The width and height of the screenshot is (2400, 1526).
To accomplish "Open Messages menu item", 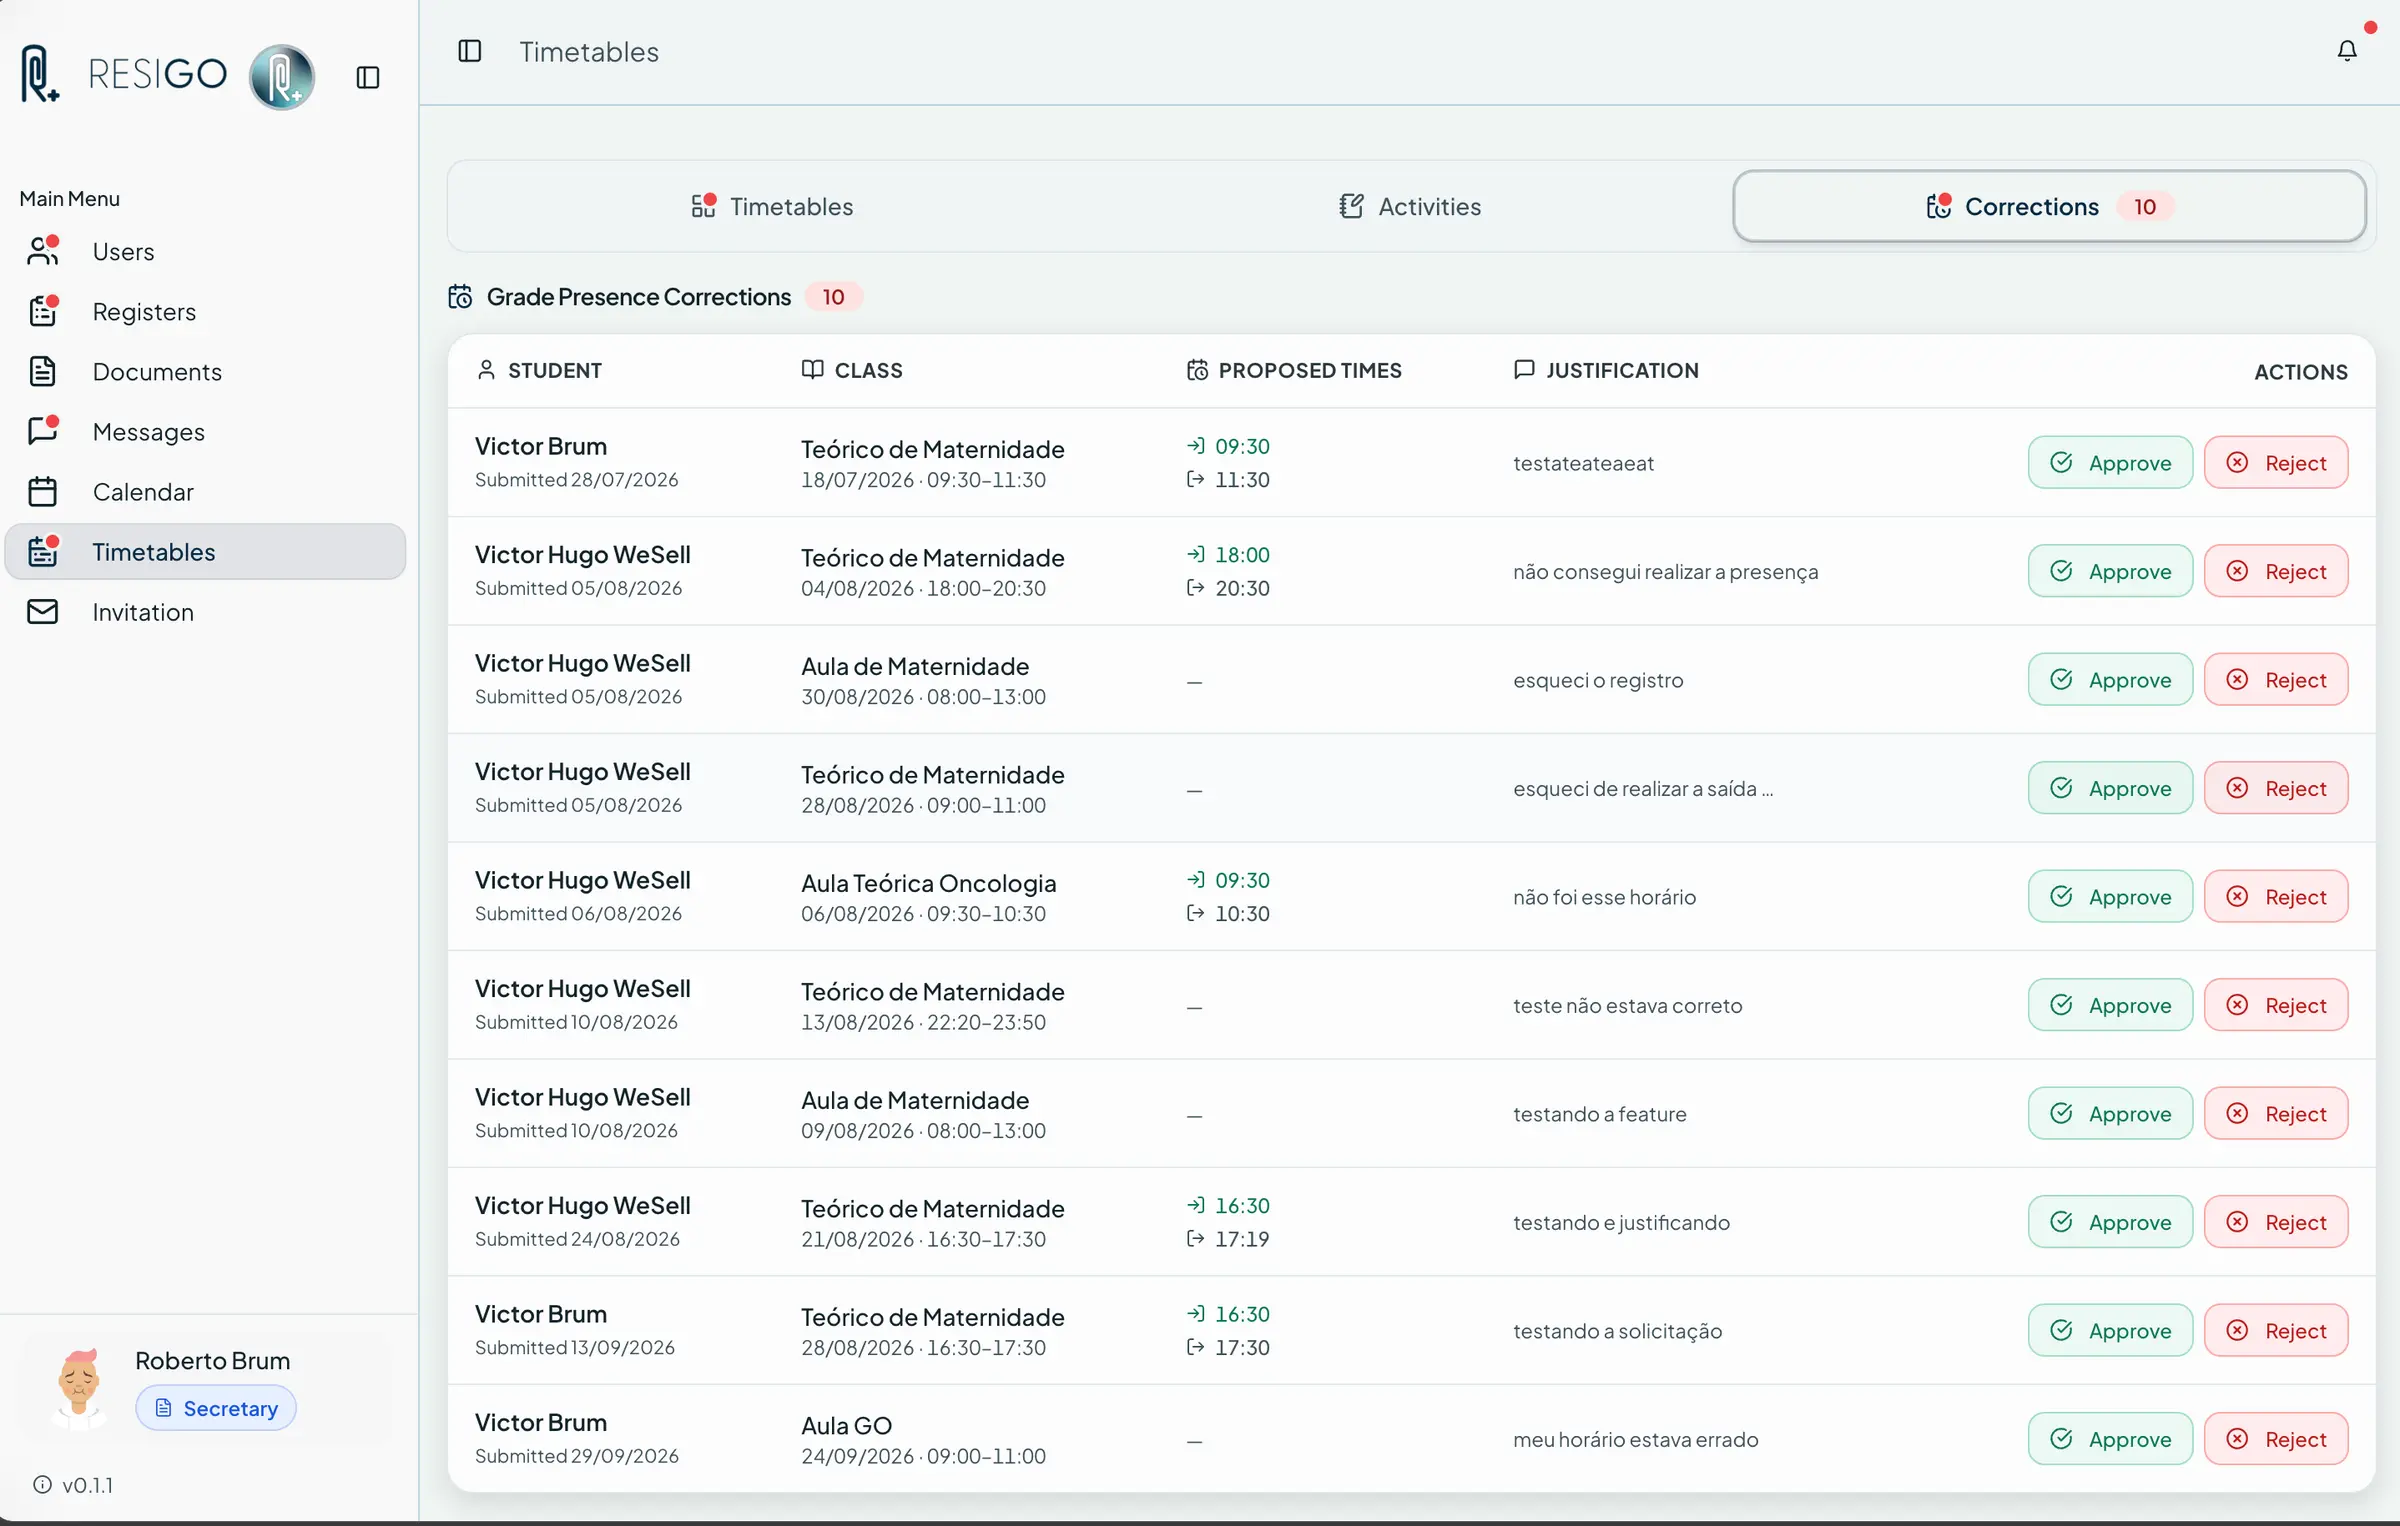I will pyautogui.click(x=205, y=432).
